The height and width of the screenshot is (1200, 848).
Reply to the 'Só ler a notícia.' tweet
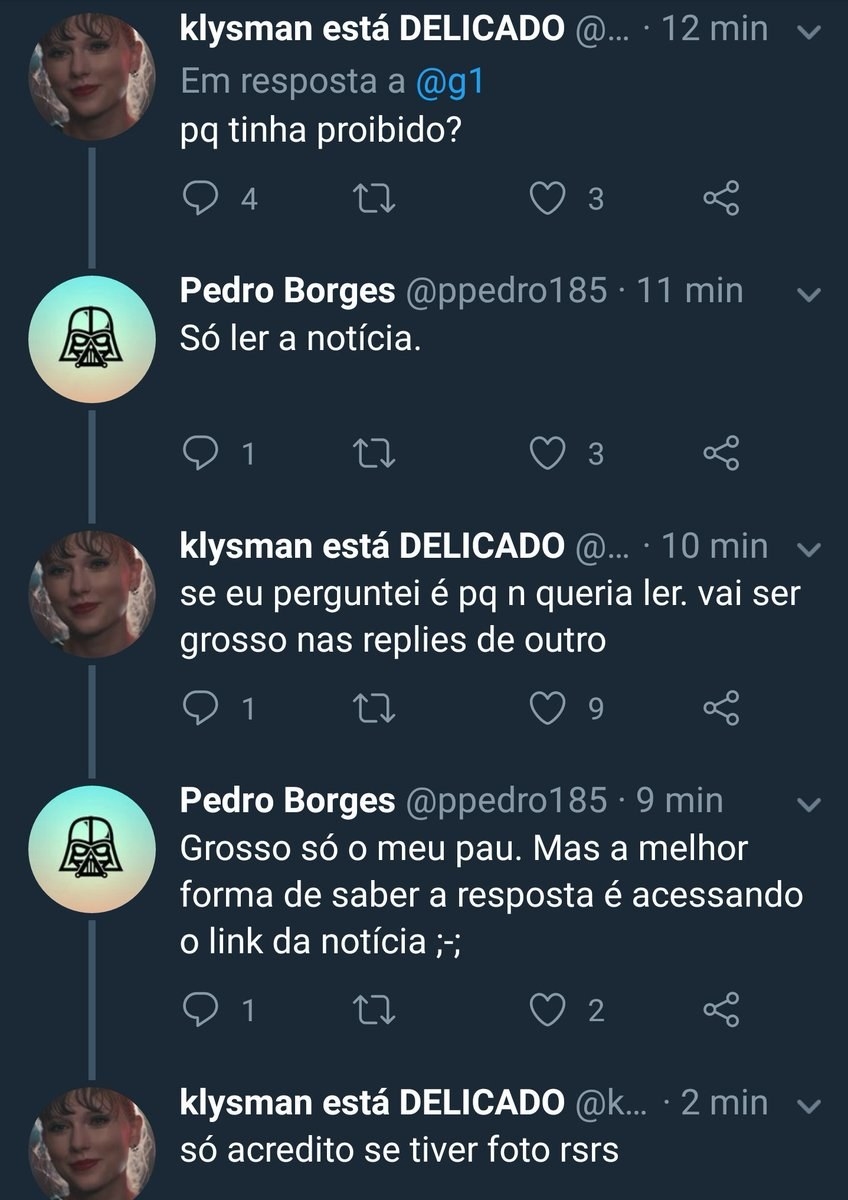(204, 454)
